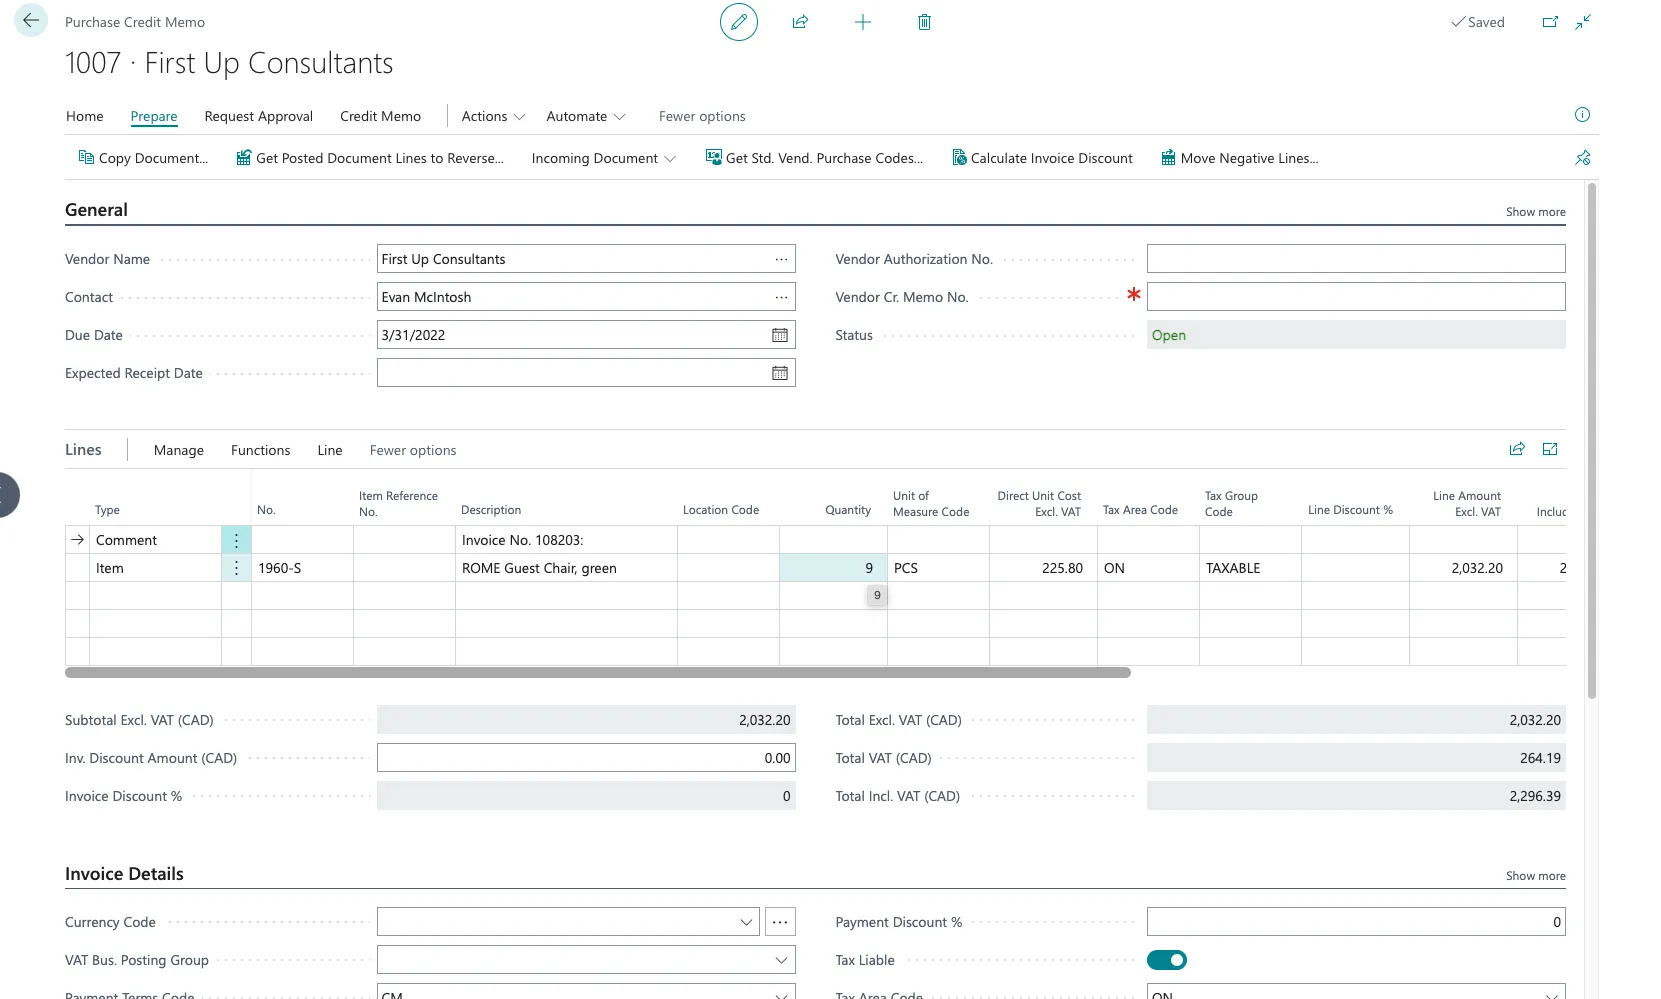
Task: Collapse the Invoice Details heading
Action: point(124,874)
